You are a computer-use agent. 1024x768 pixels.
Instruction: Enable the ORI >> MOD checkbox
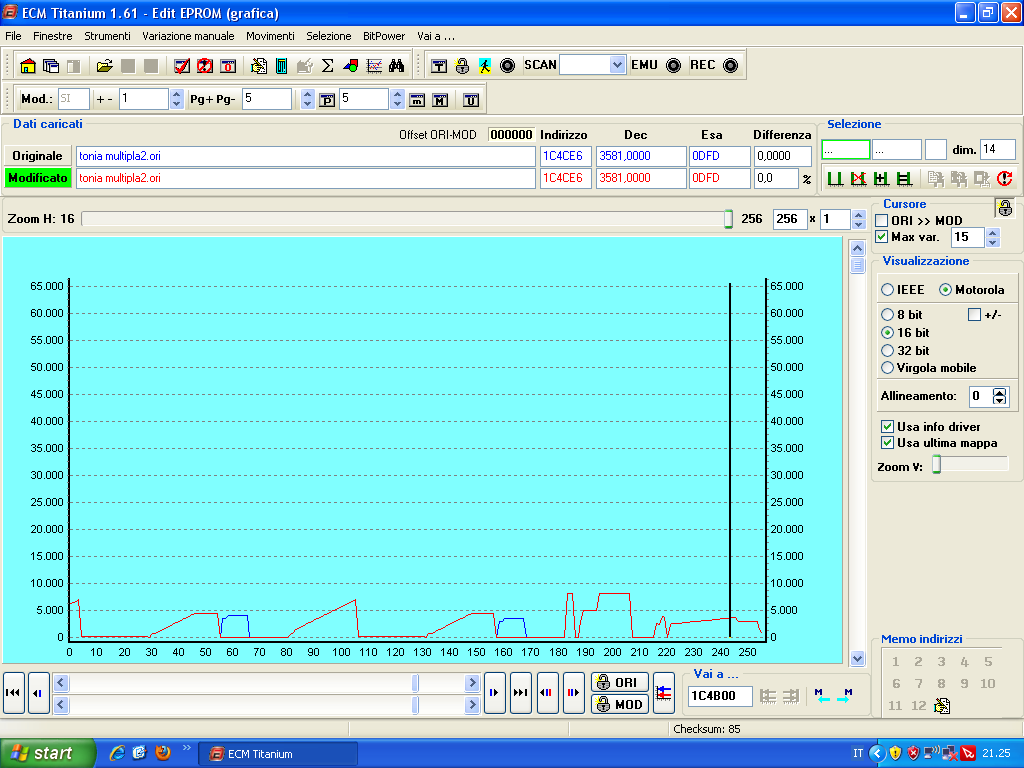[882, 220]
